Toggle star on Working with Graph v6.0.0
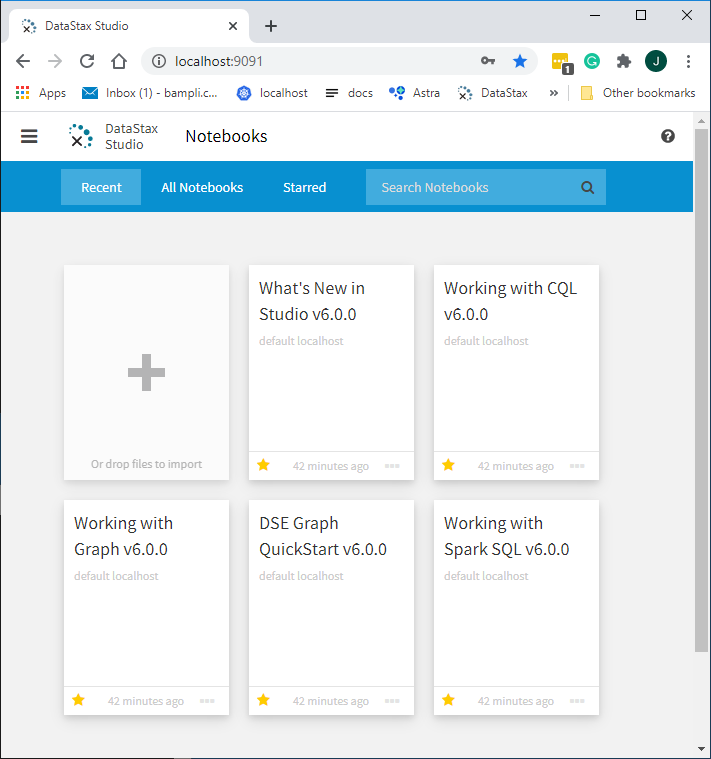Image resolution: width=711 pixels, height=759 pixels. (78, 700)
